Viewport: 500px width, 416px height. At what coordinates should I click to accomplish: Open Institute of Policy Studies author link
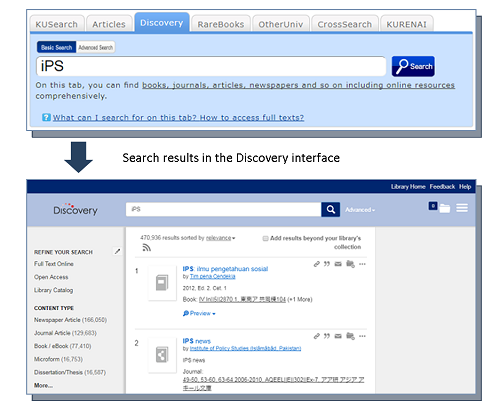click(x=245, y=349)
